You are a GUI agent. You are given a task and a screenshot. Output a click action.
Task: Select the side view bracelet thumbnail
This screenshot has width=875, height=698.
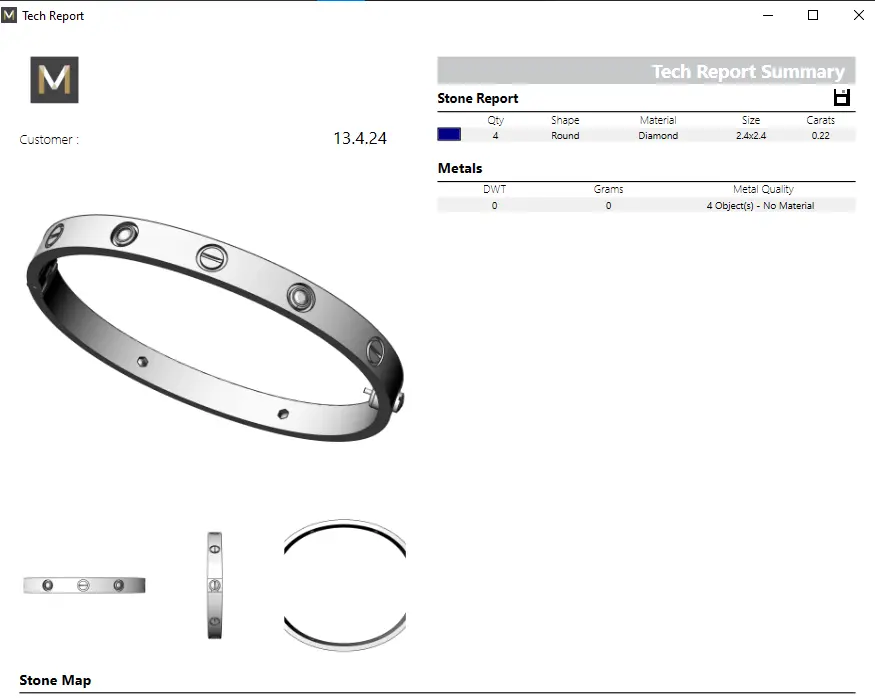[x=214, y=585]
